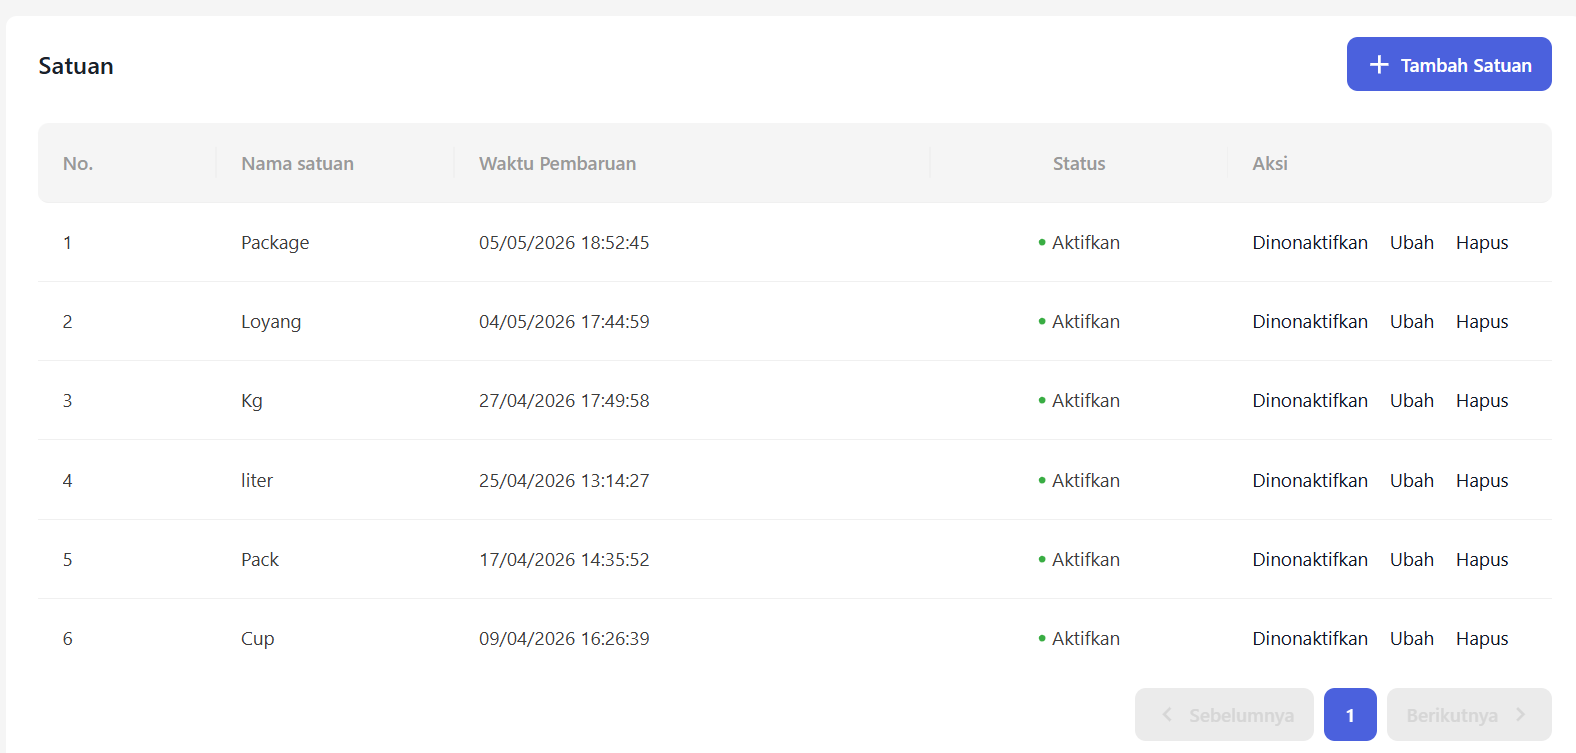Click the Status column header
The width and height of the screenshot is (1576, 753).
(1078, 163)
